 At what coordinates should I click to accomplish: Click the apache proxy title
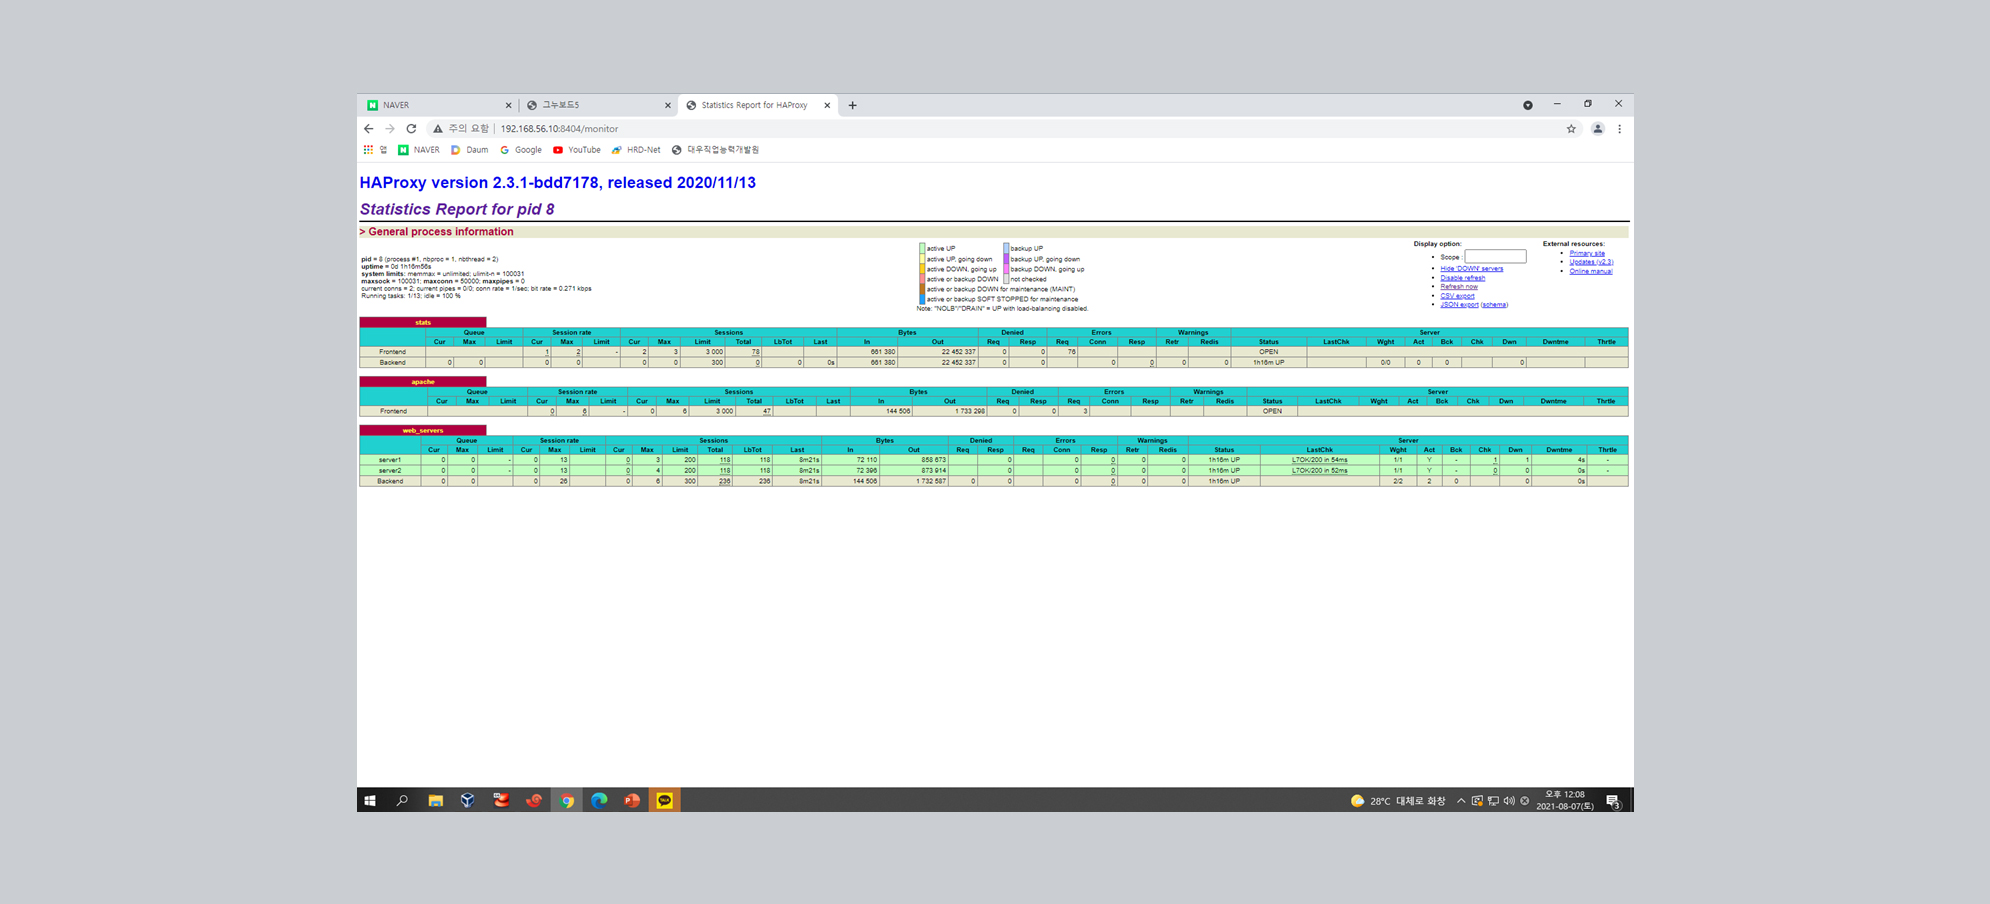coord(423,382)
